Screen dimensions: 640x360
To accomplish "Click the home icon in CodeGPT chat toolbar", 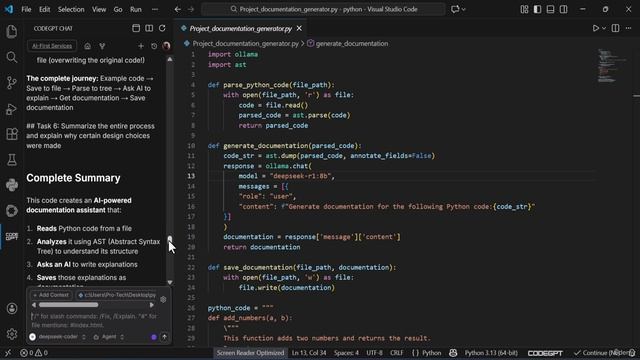I will pos(87,46).
